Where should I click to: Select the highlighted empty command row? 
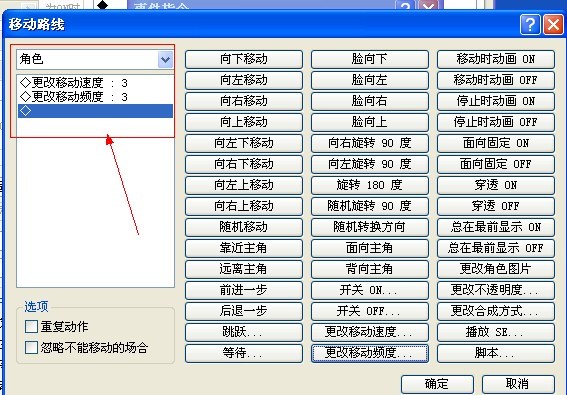click(95, 111)
